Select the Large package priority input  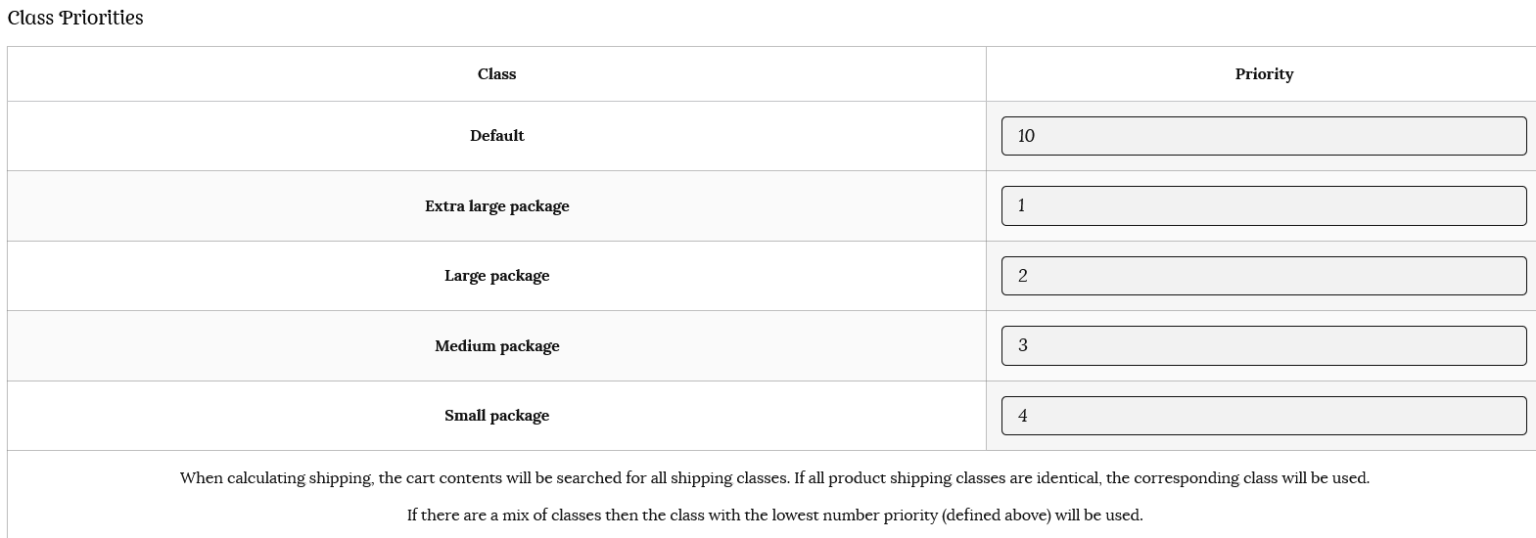[x=1263, y=276]
